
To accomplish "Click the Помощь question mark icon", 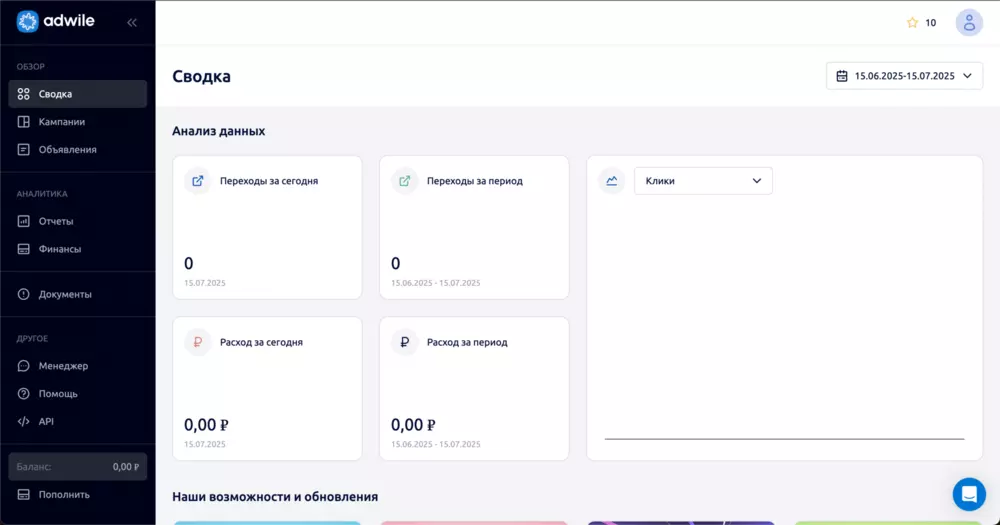I will (x=24, y=394).
